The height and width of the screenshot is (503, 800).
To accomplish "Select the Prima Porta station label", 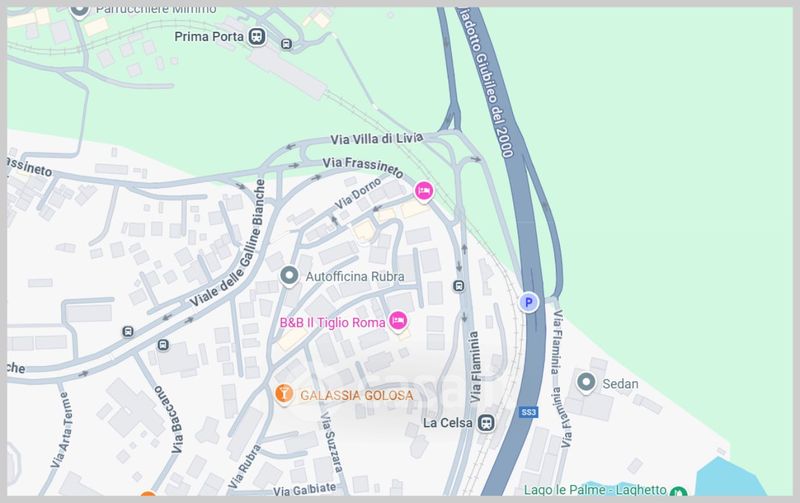I will tap(209, 37).
